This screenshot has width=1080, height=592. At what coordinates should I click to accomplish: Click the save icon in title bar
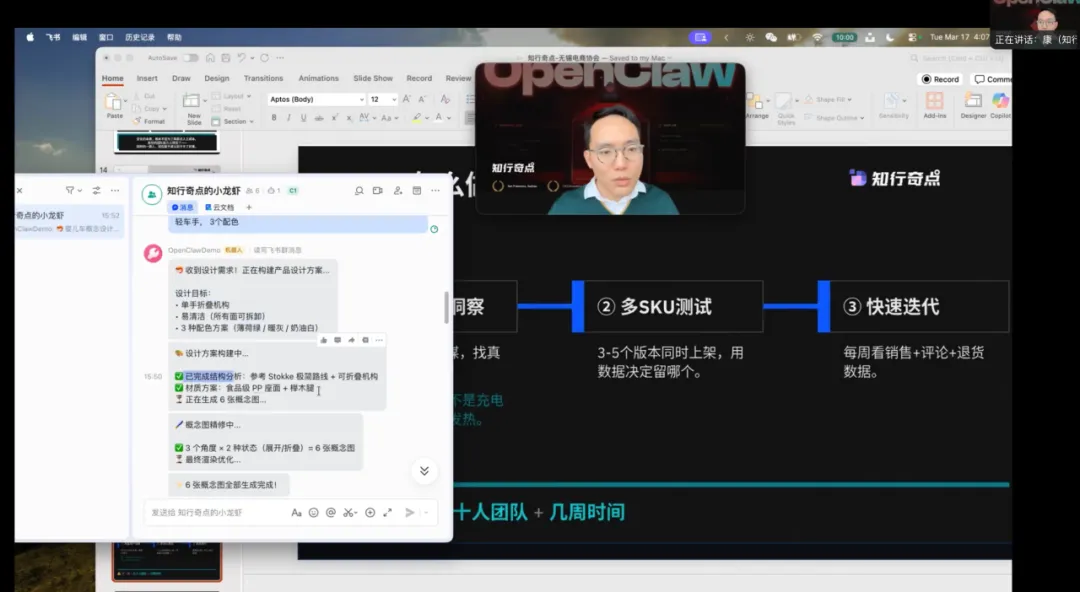tap(225, 58)
